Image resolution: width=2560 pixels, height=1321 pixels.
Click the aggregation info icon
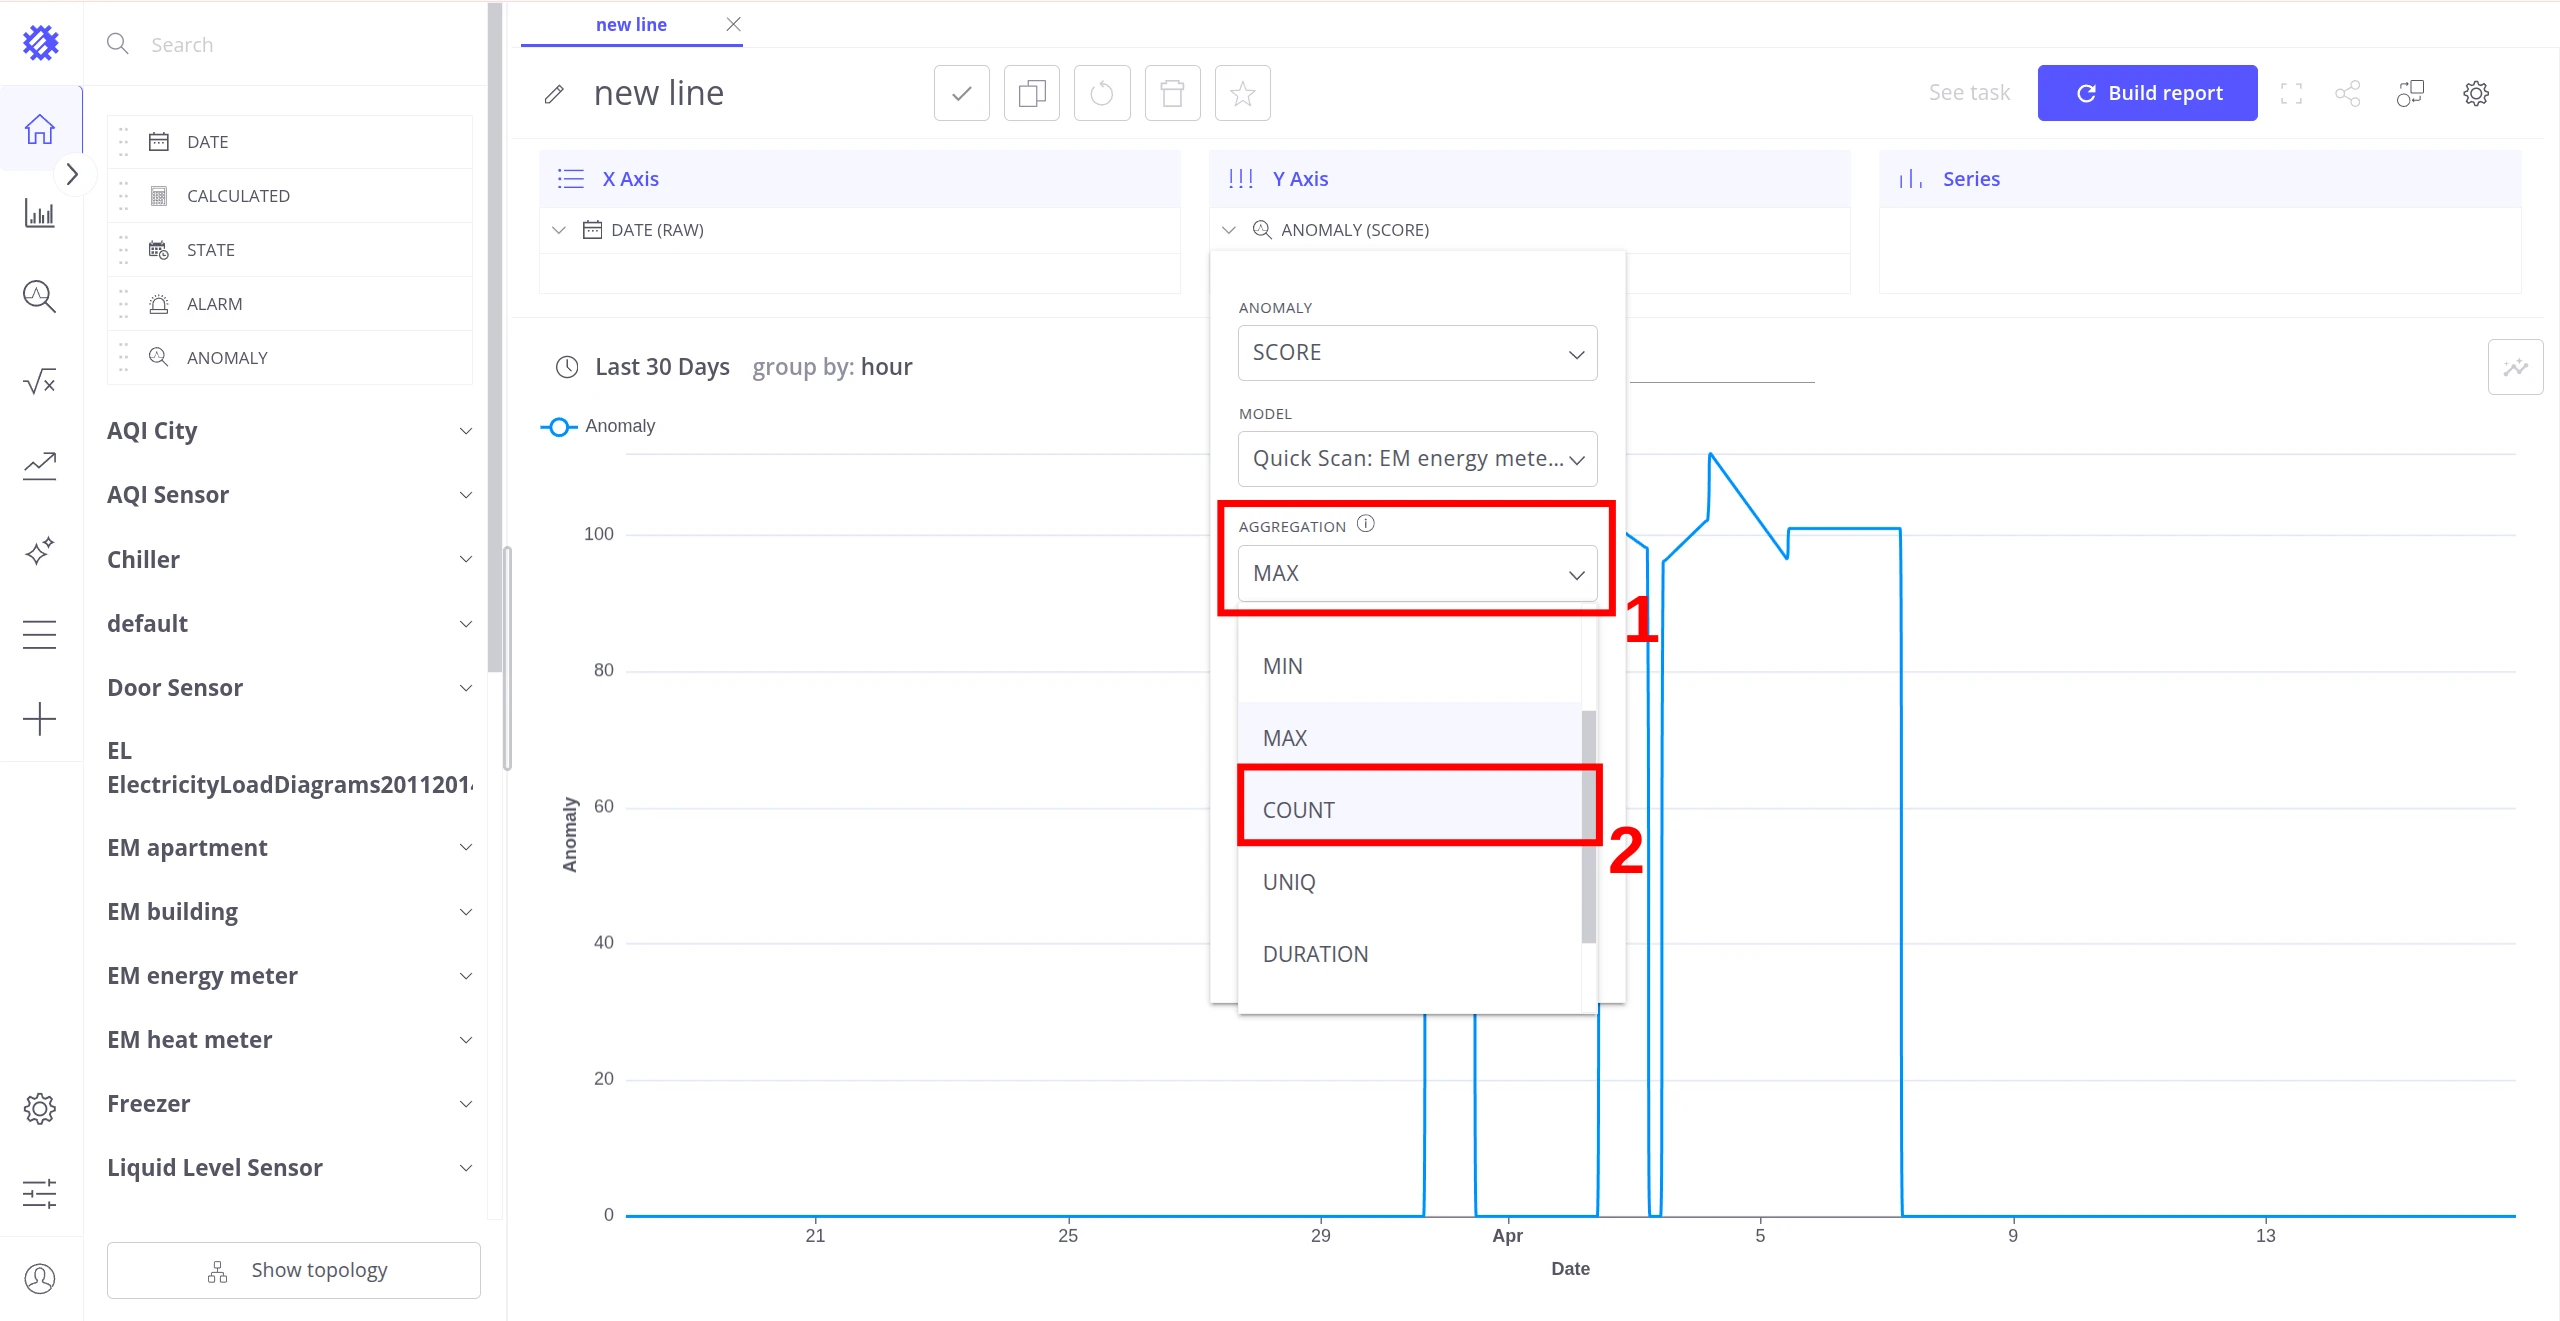(x=1365, y=524)
